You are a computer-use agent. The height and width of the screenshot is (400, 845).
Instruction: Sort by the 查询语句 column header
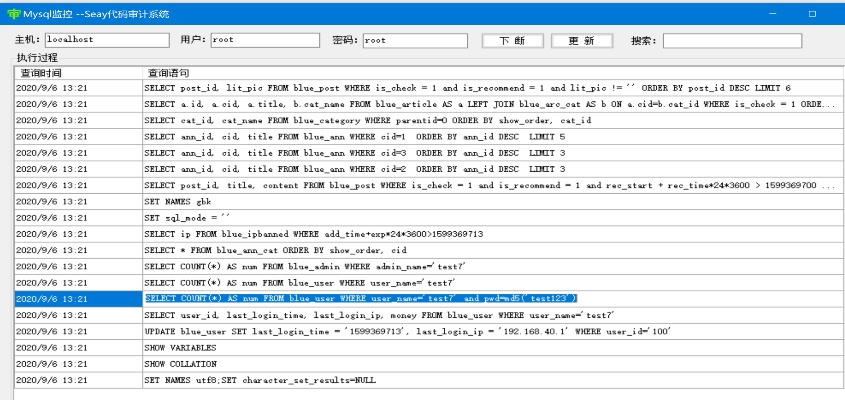click(x=494, y=73)
